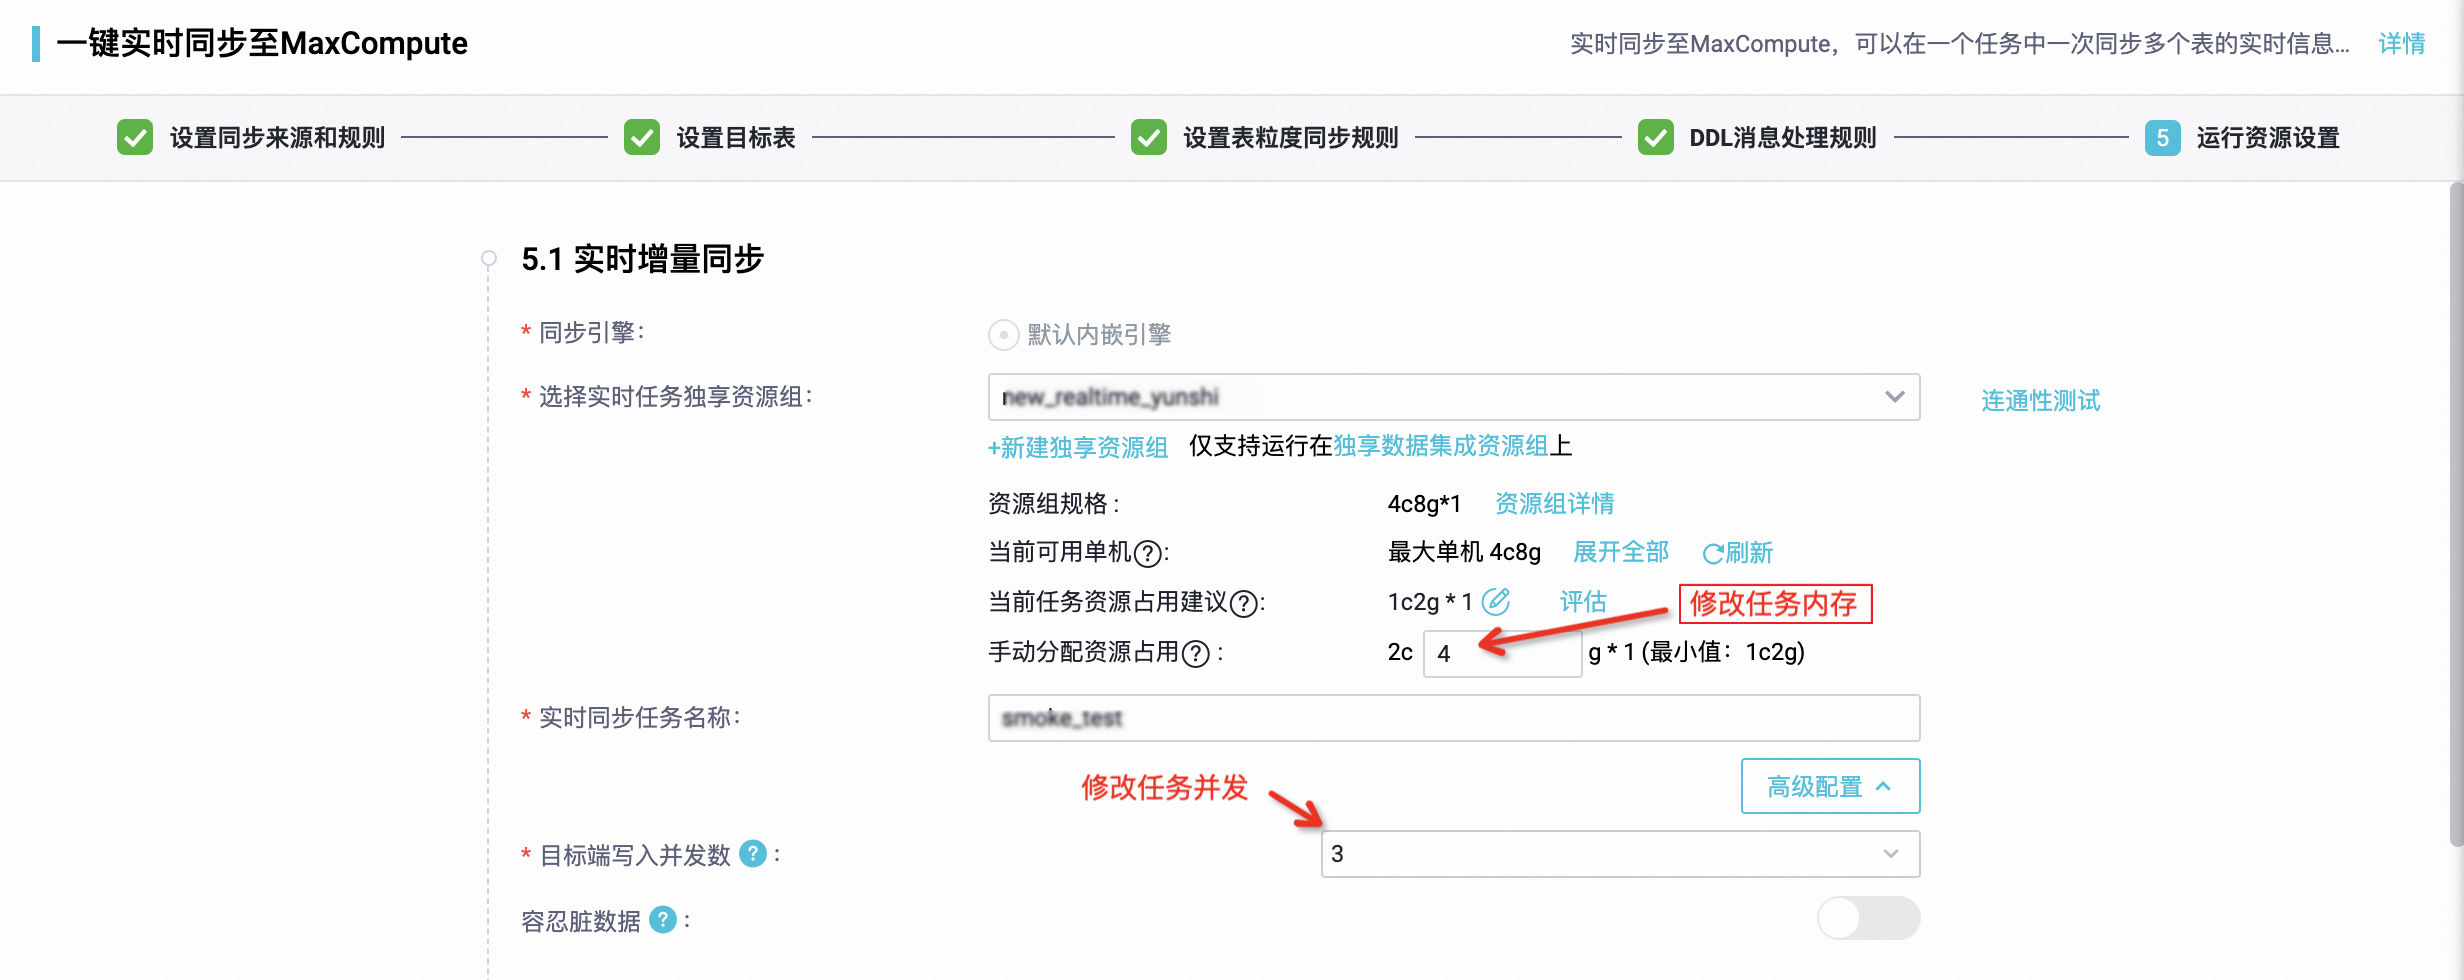Open the 目标端写入并发数 dropdown showing 3

pyautogui.click(x=1620, y=854)
